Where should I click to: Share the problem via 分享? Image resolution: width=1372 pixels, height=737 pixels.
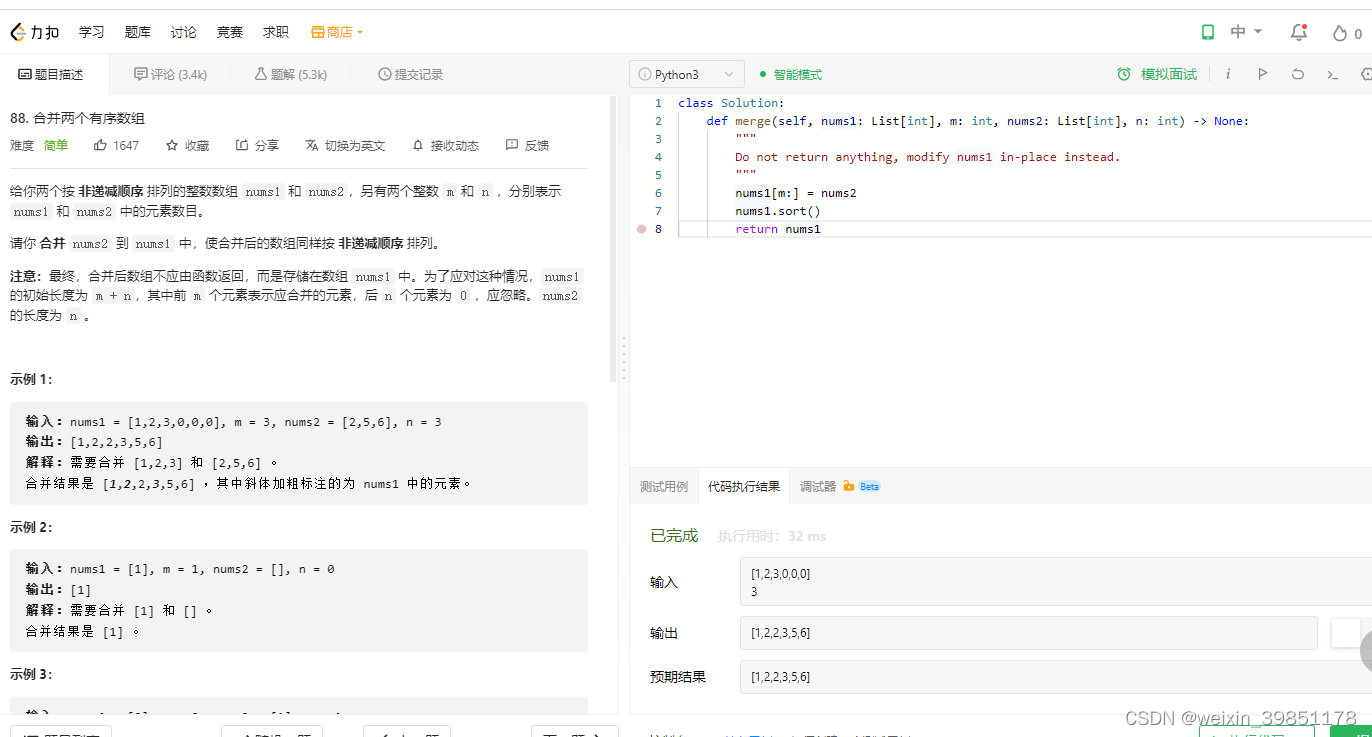(257, 145)
